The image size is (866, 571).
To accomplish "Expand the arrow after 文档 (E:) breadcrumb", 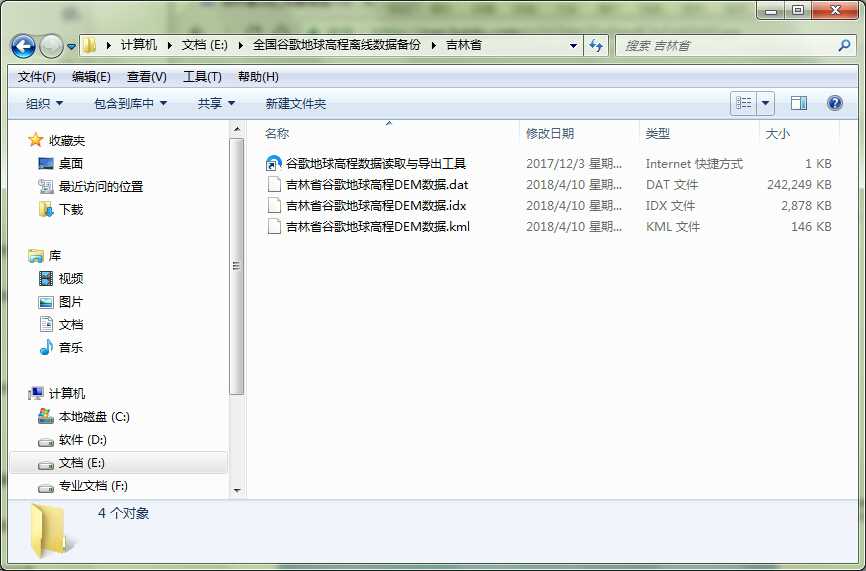I will [x=240, y=45].
